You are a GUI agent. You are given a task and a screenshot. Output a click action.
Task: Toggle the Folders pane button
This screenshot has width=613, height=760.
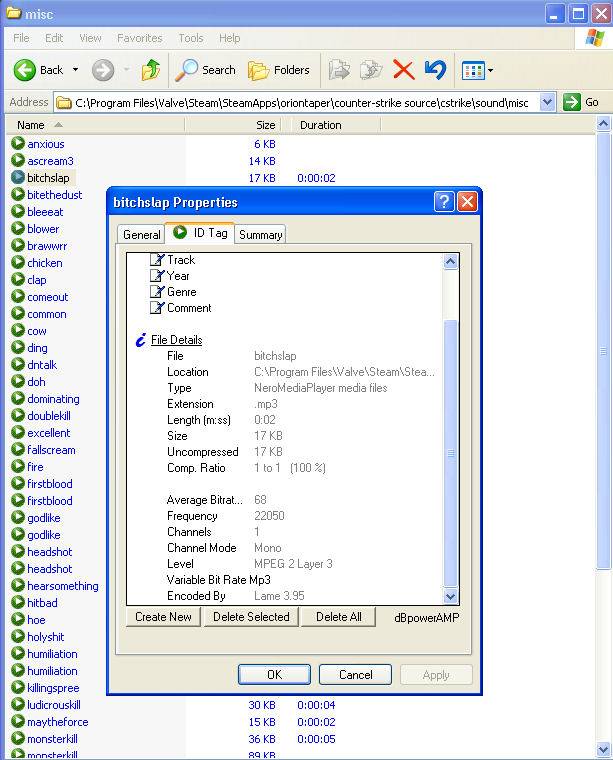point(279,70)
